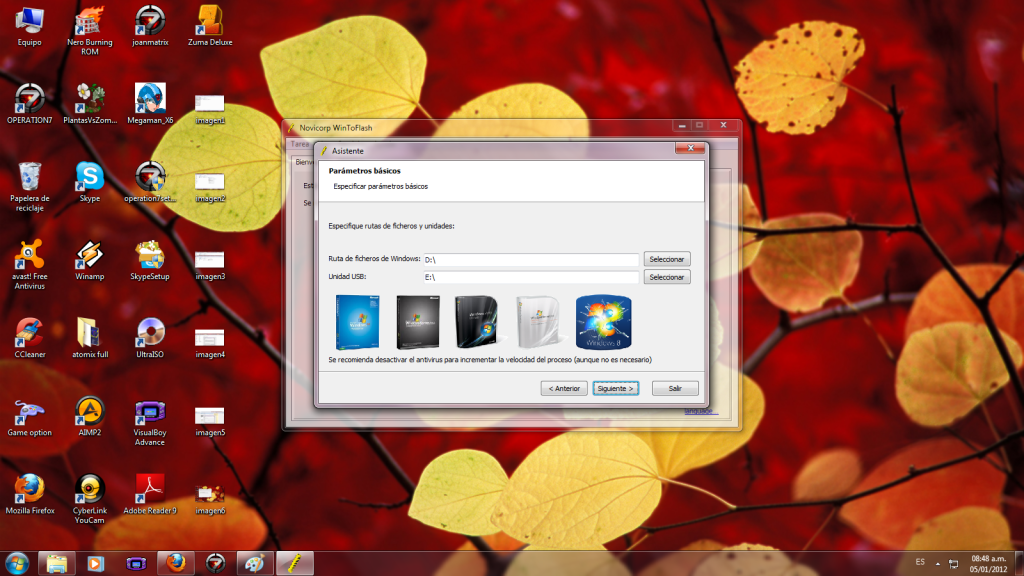Select the avast! Free Antivirus icon

[x=29, y=264]
